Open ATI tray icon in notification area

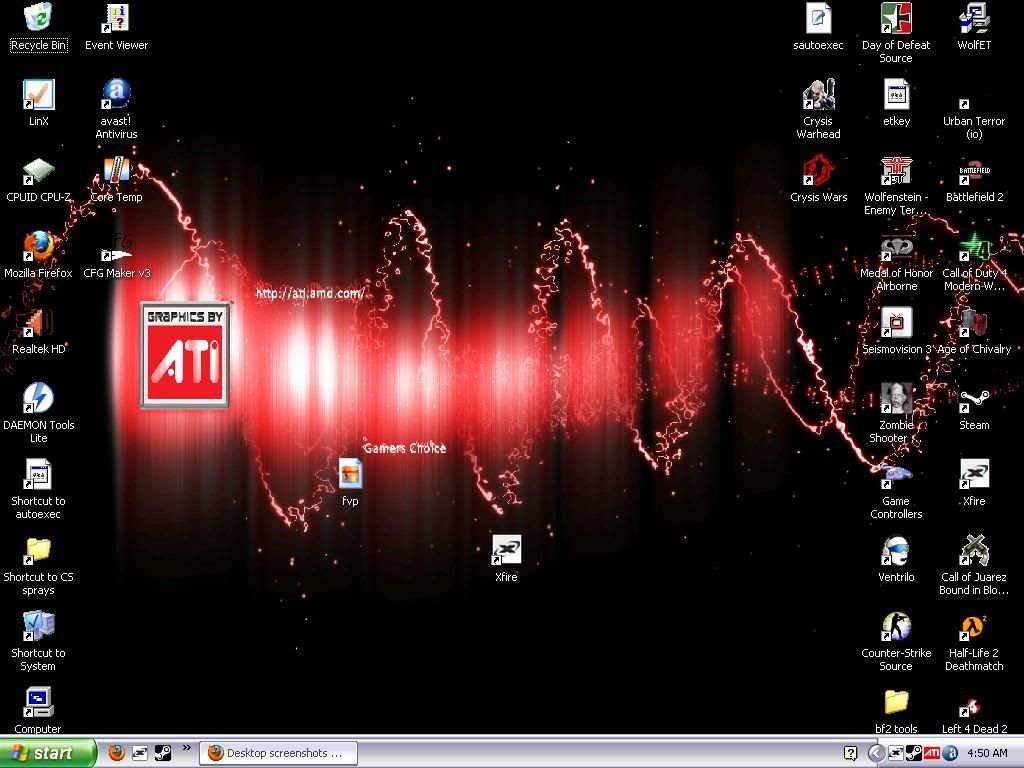pyautogui.click(x=932, y=754)
